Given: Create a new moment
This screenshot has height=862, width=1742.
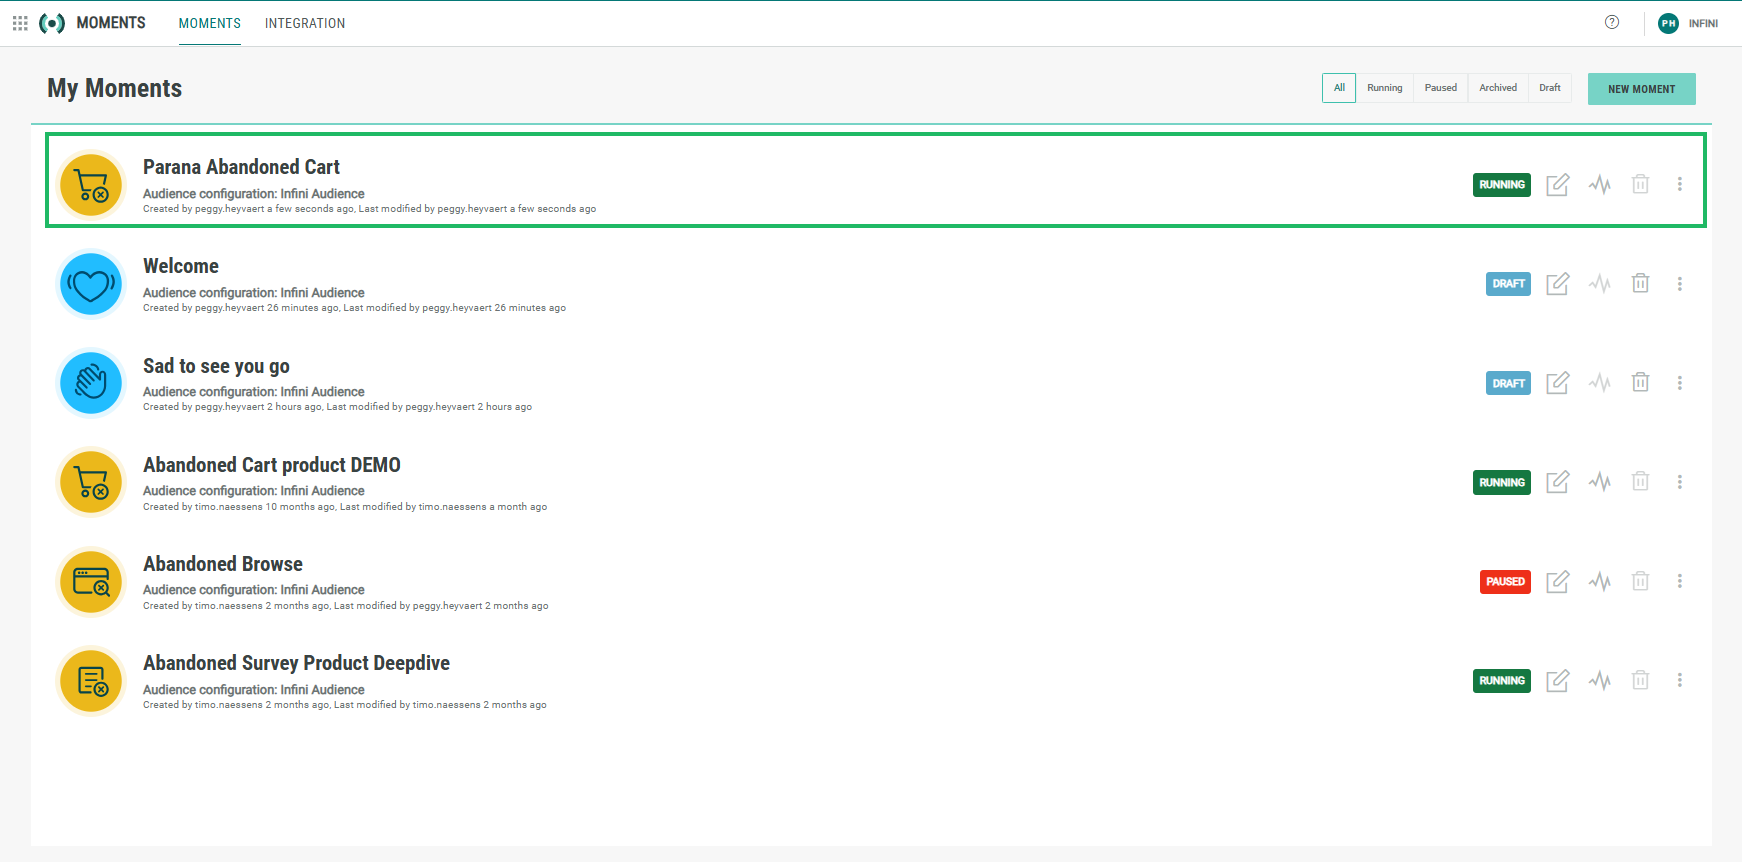Looking at the screenshot, I should coord(1641,89).
